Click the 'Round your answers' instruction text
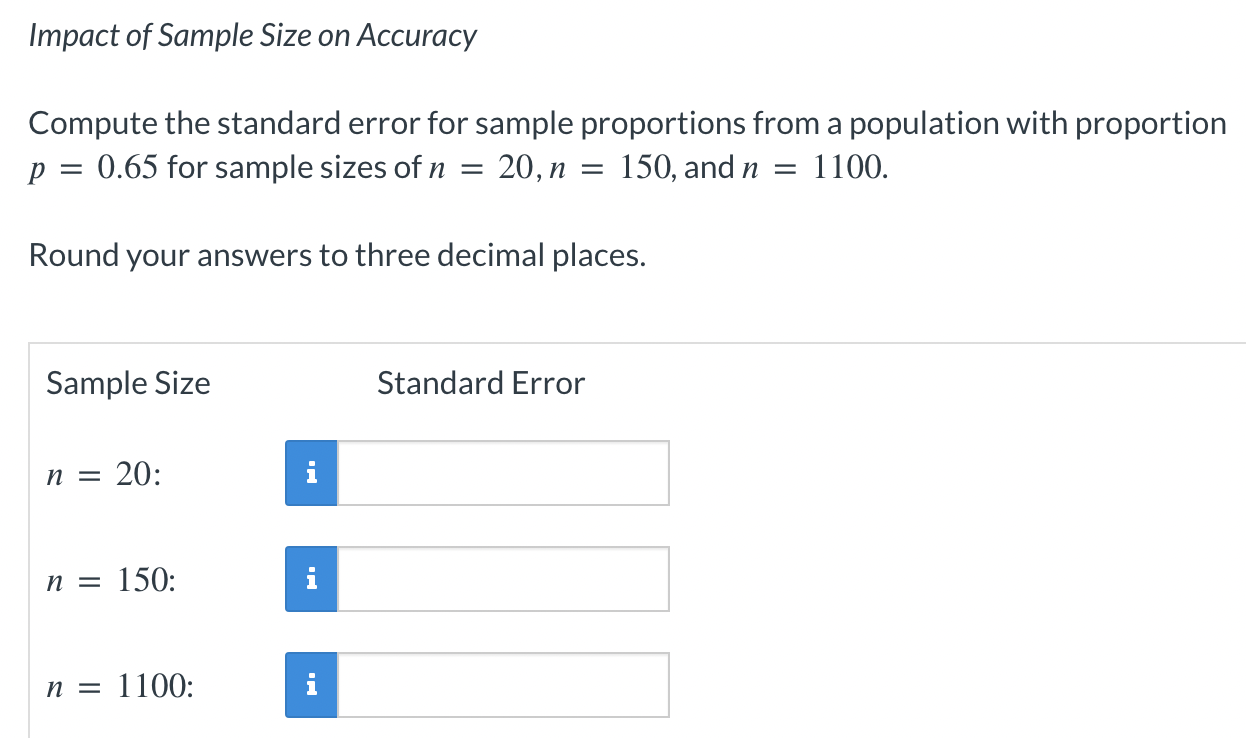 [337, 255]
